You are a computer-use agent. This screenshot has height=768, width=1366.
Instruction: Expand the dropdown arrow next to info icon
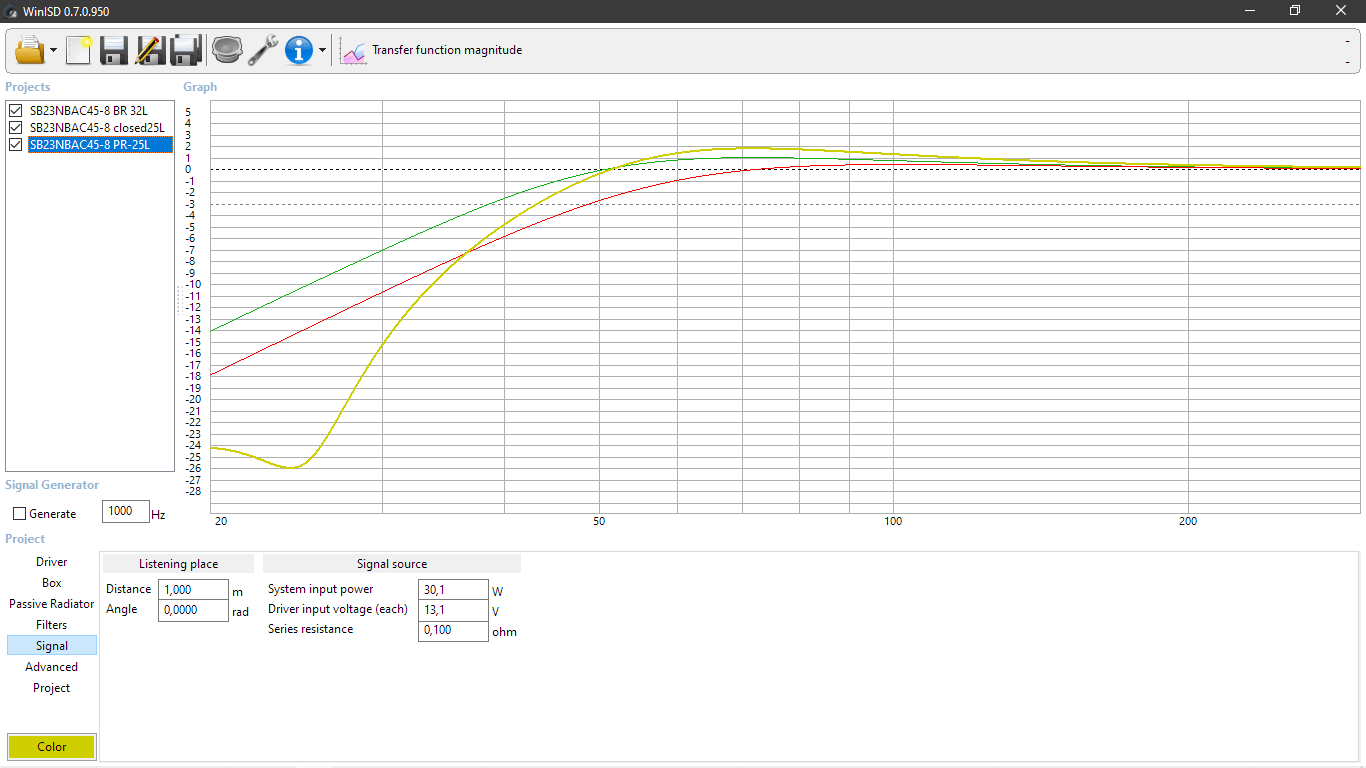click(x=322, y=50)
